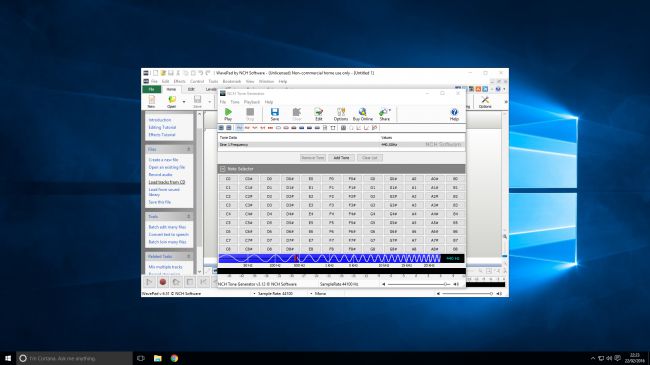Open the Playback menu in Tone Generator
650x365 pixels.
tap(252, 102)
